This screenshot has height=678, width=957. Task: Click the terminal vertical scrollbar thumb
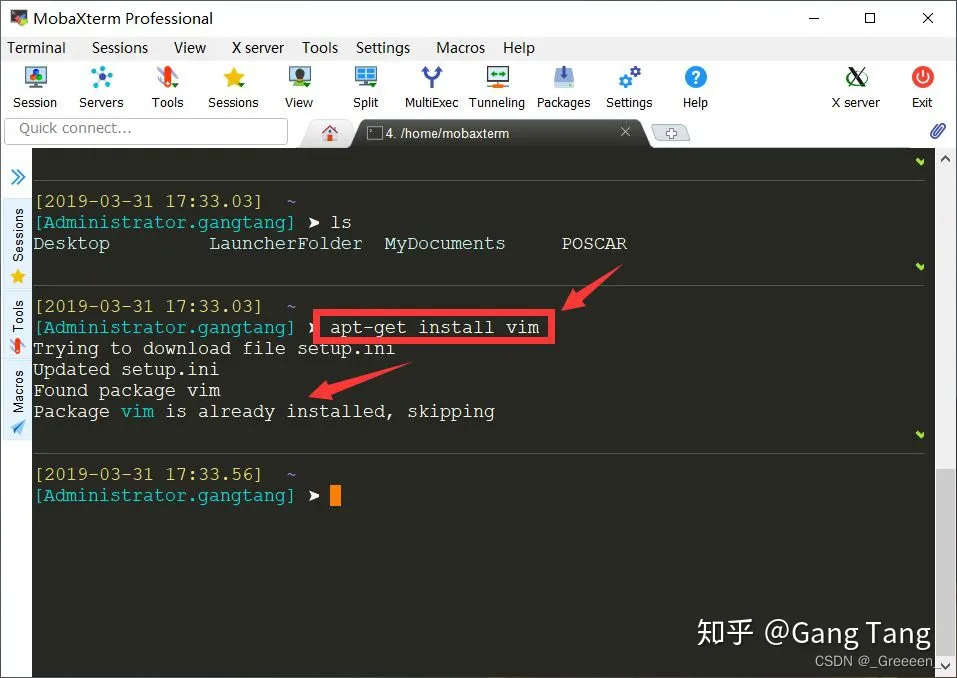click(x=945, y=561)
